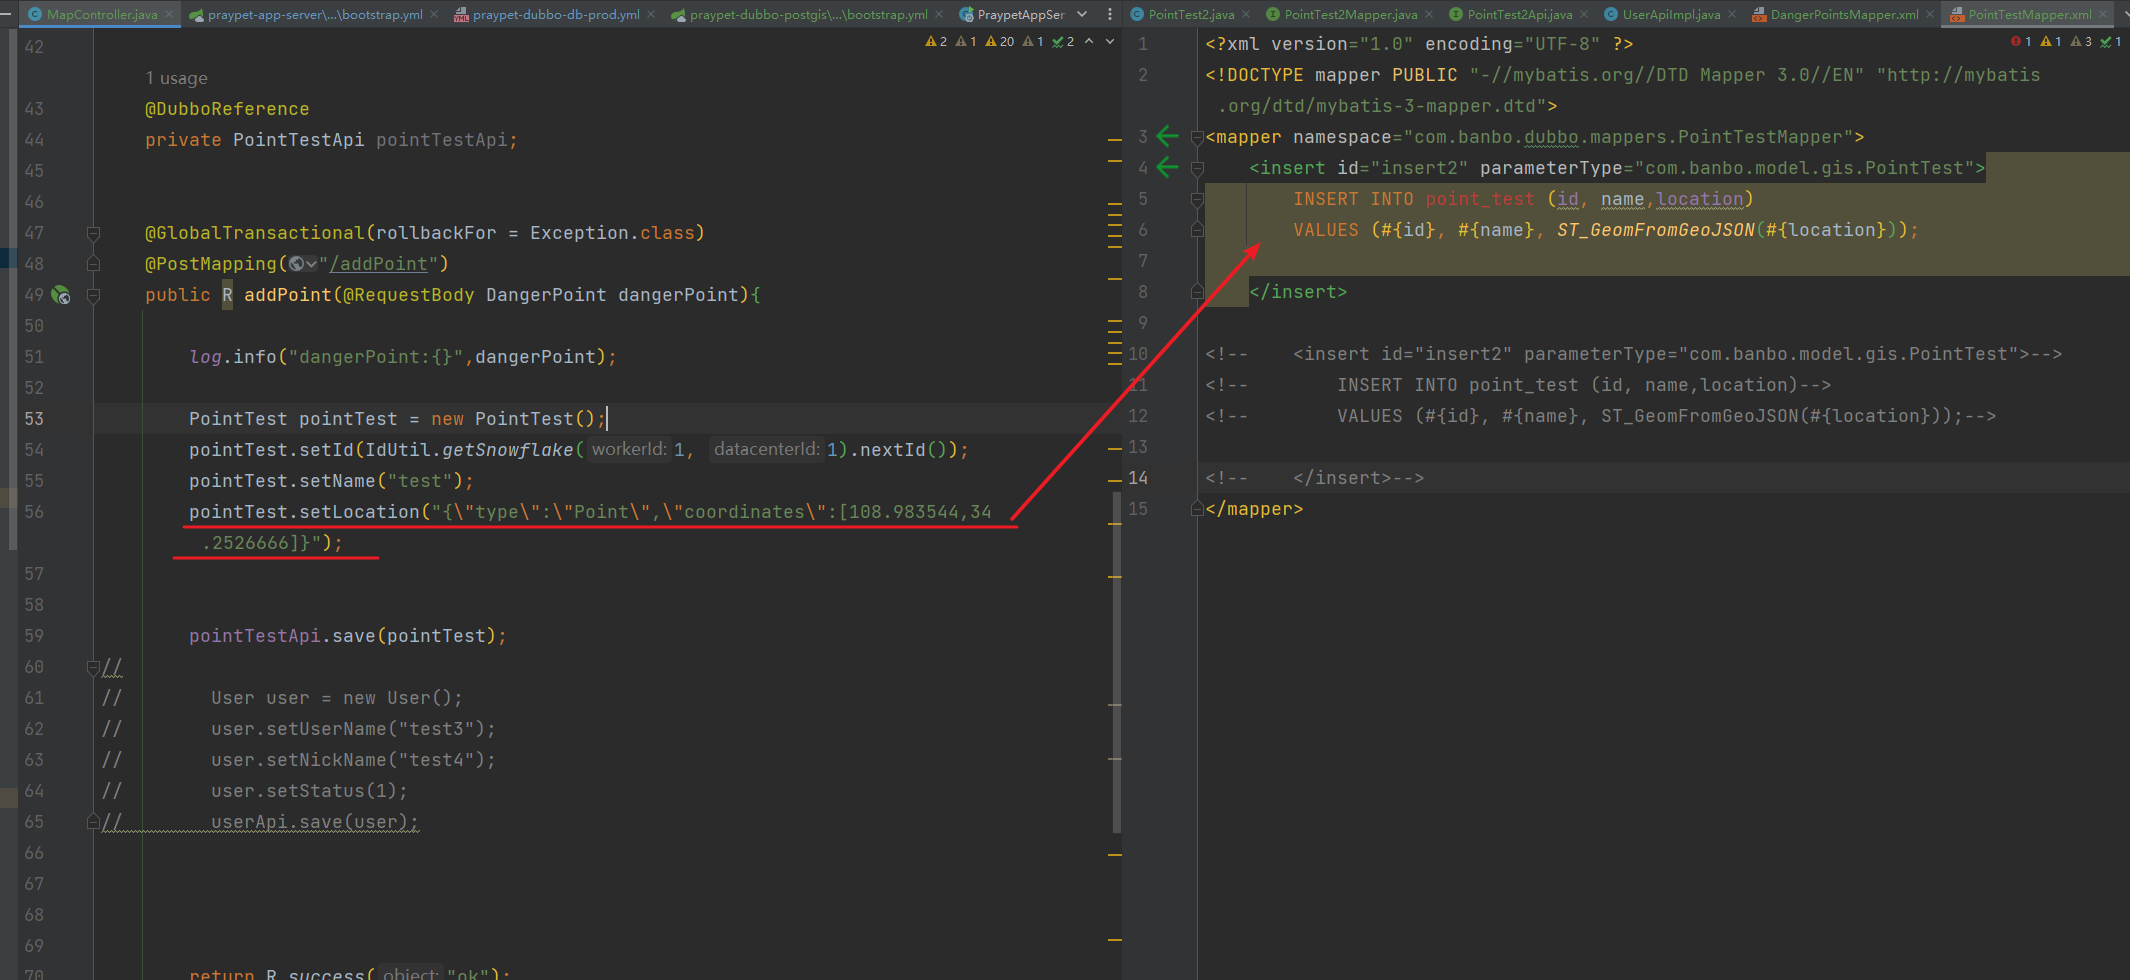Click the left editor vertical scrollbar thumb
Screen dimensions: 2130x980
(x=1117, y=662)
